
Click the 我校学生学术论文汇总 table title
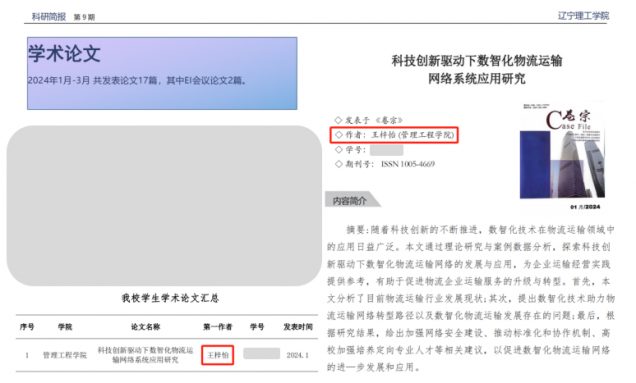click(x=170, y=298)
